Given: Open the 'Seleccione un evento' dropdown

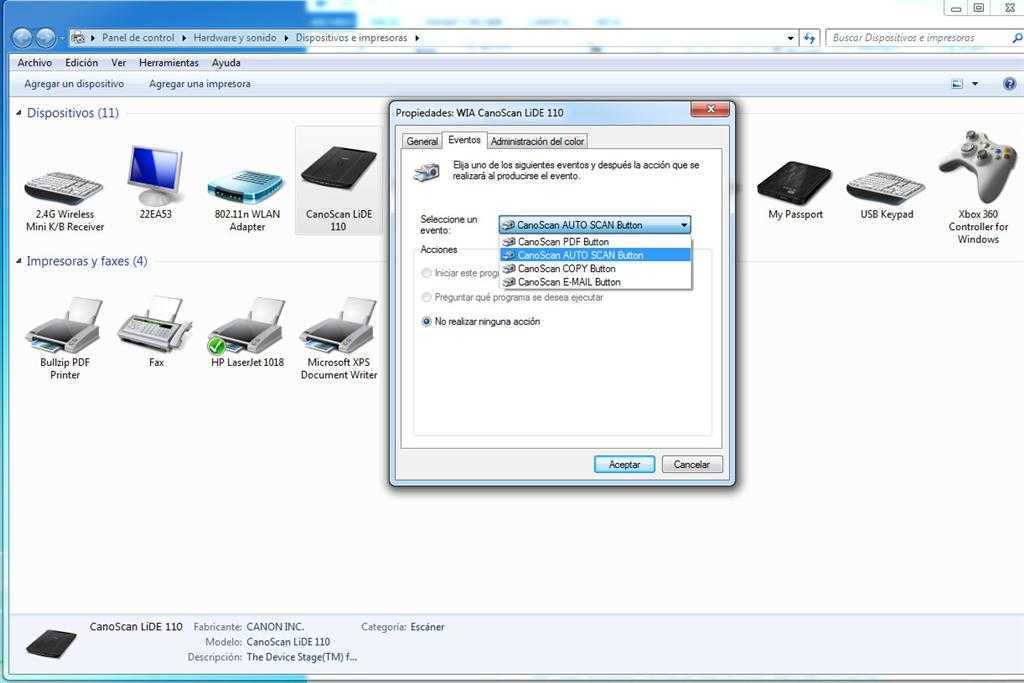Looking at the screenshot, I should (594, 225).
